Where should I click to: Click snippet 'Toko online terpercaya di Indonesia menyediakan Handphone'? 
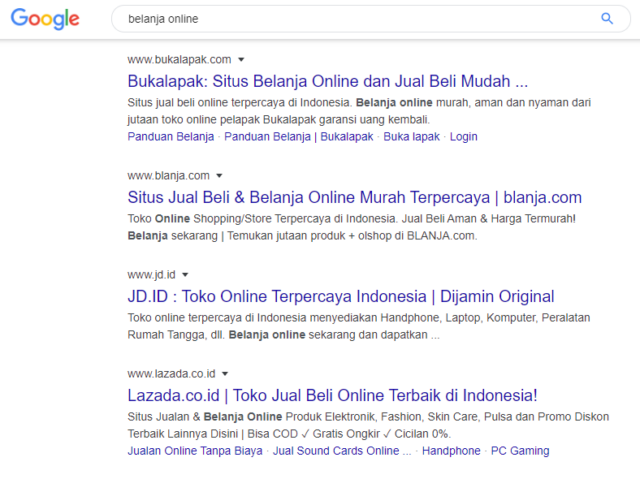(284, 318)
